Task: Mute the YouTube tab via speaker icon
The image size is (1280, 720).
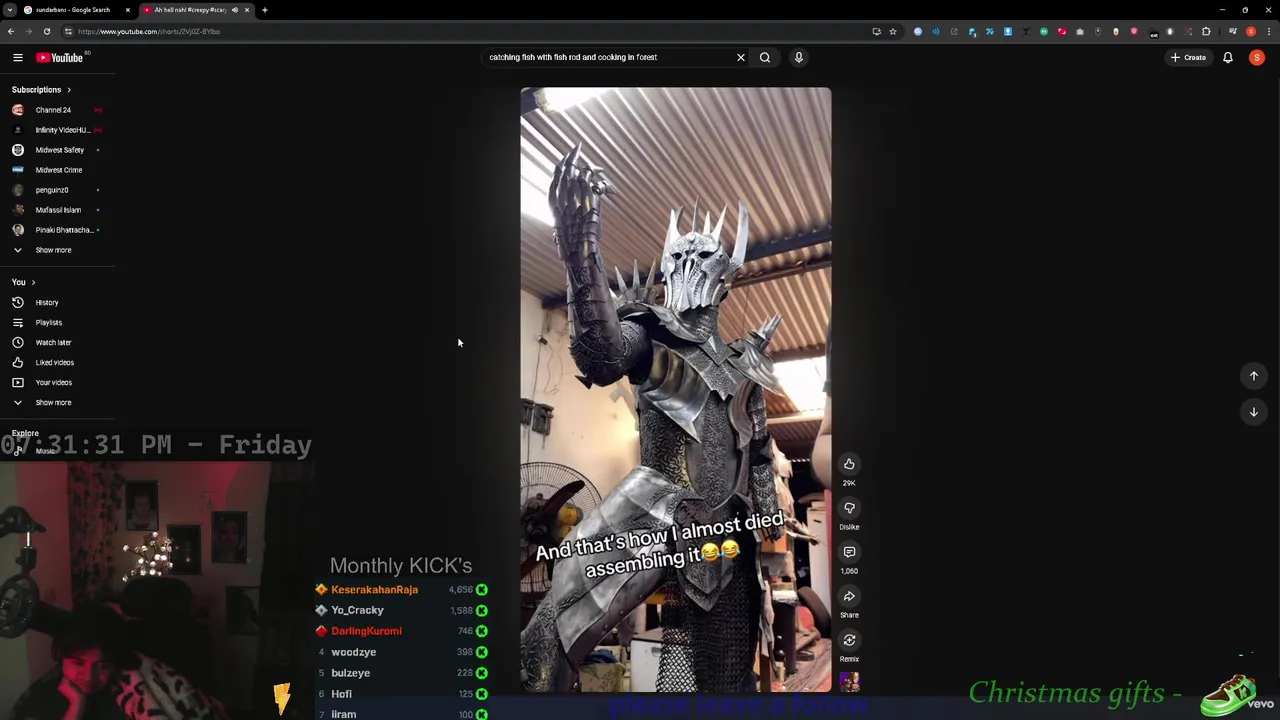Action: click(235, 10)
